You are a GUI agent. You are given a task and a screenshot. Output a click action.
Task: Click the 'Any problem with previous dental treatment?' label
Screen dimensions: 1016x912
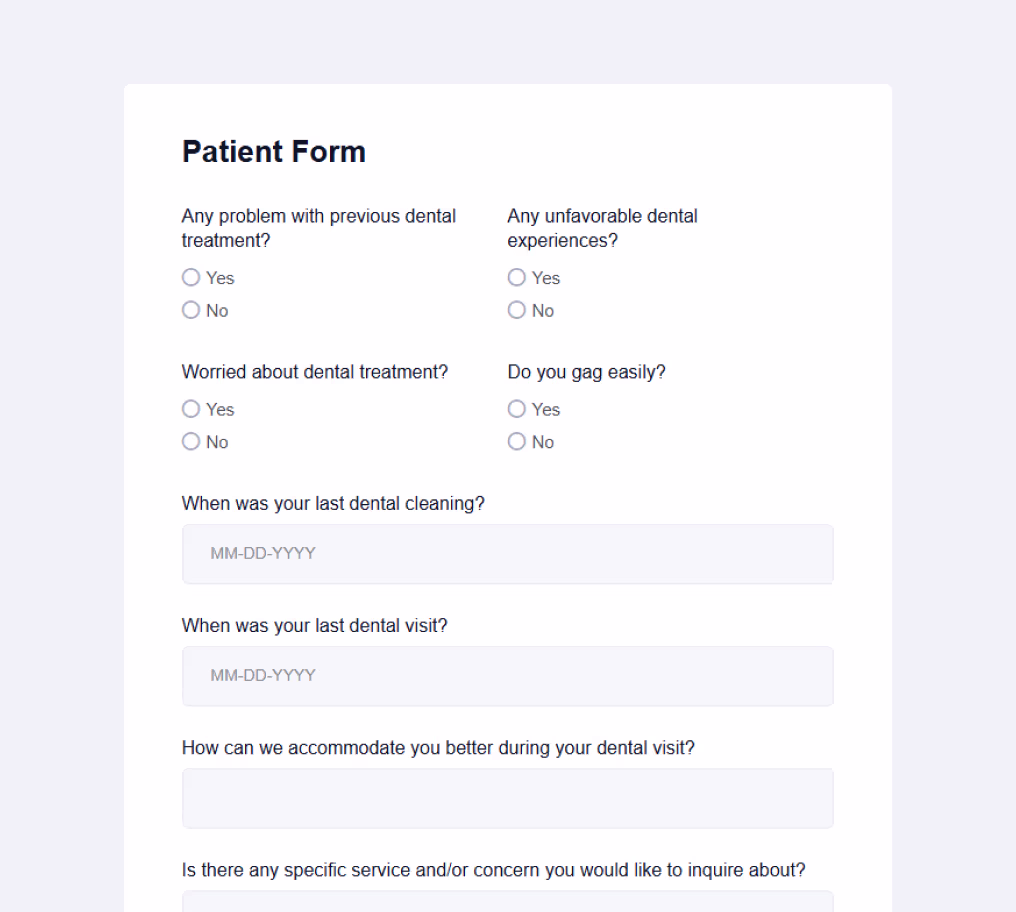[318, 228]
